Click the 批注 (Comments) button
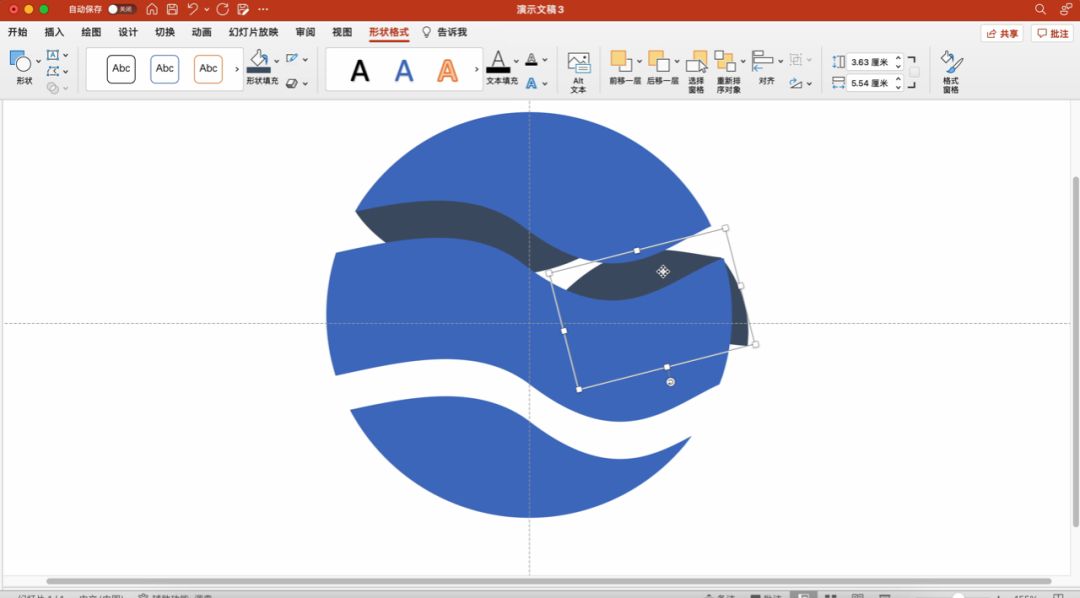Screen dimensions: 1080x598 pos(1052,33)
